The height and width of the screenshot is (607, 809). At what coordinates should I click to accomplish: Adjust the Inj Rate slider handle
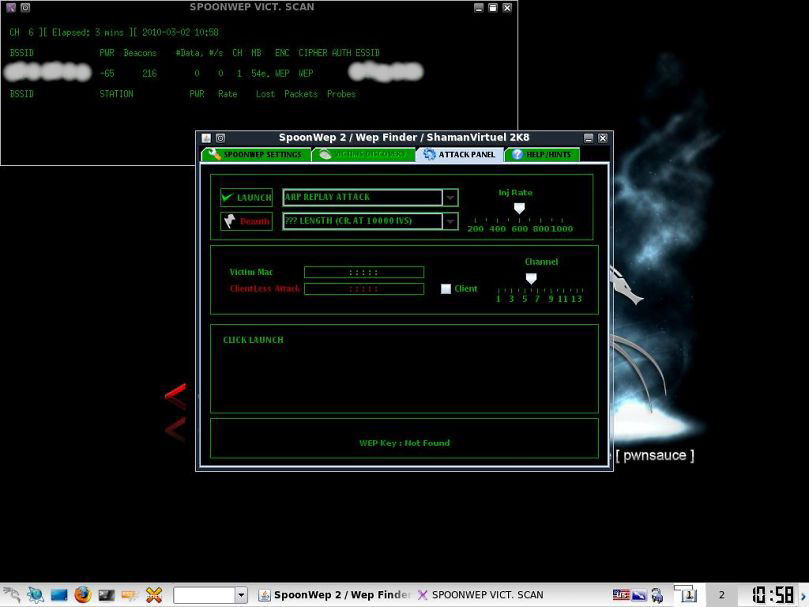519,208
